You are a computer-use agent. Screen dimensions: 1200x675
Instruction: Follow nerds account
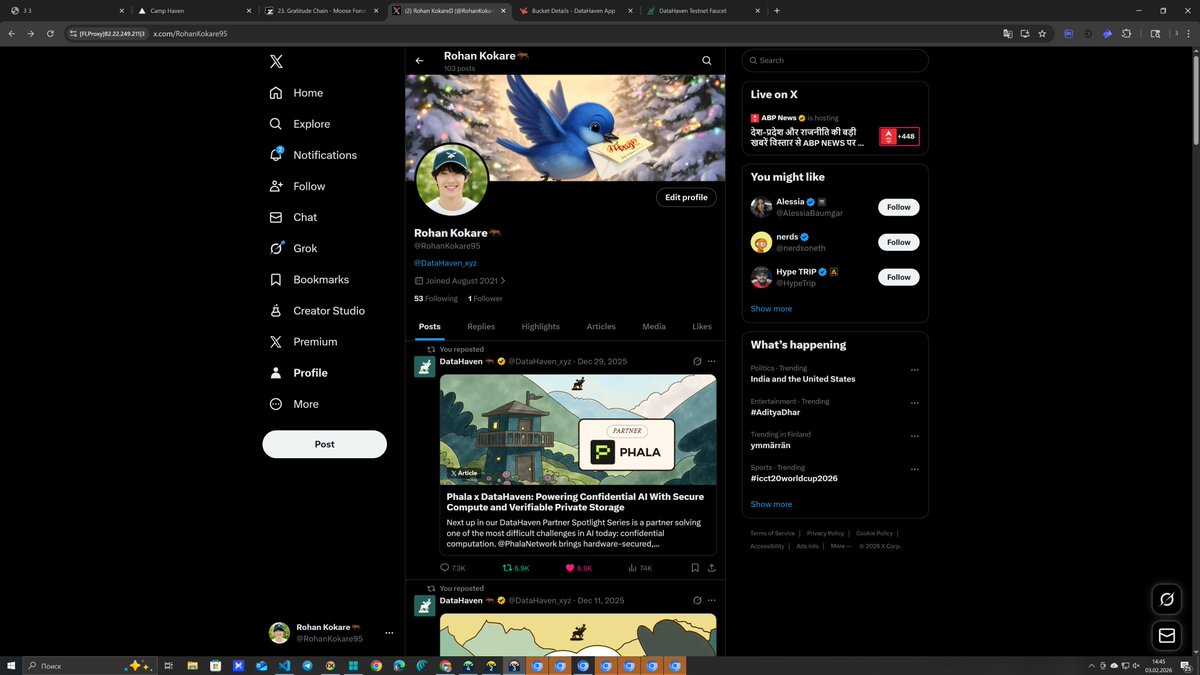coord(898,242)
